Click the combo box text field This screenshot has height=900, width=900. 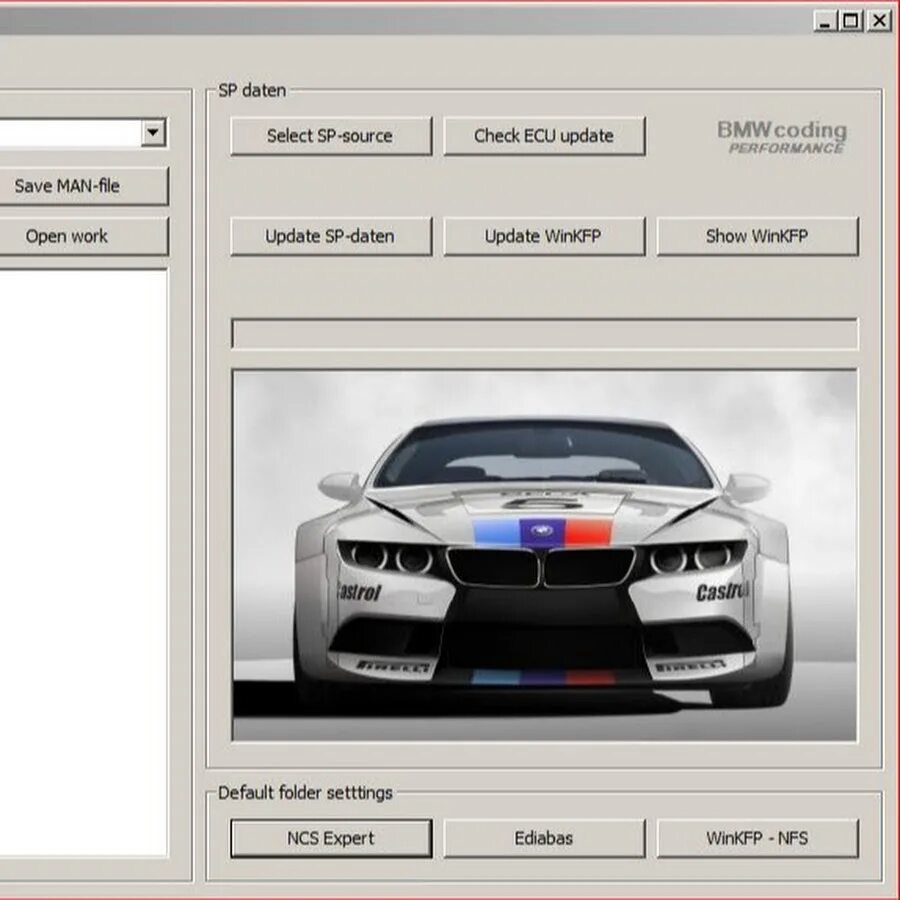[x=70, y=132]
